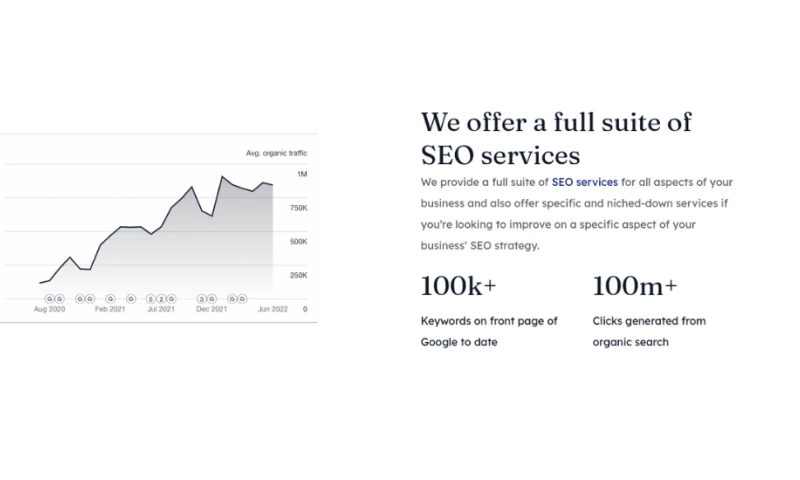
Task: Click the chart marker numbered 5
Action: [150, 298]
